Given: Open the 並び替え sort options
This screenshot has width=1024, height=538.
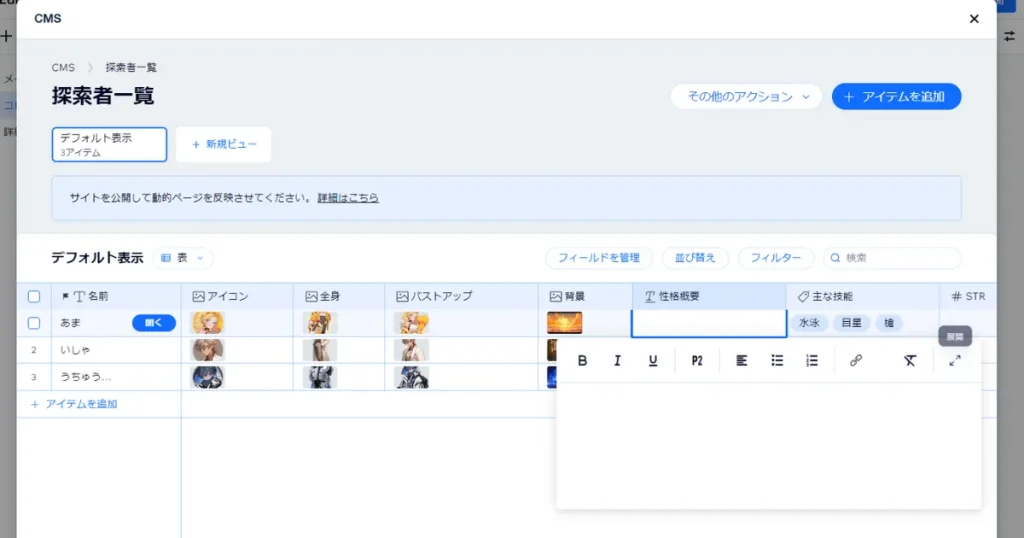Looking at the screenshot, I should 695,258.
